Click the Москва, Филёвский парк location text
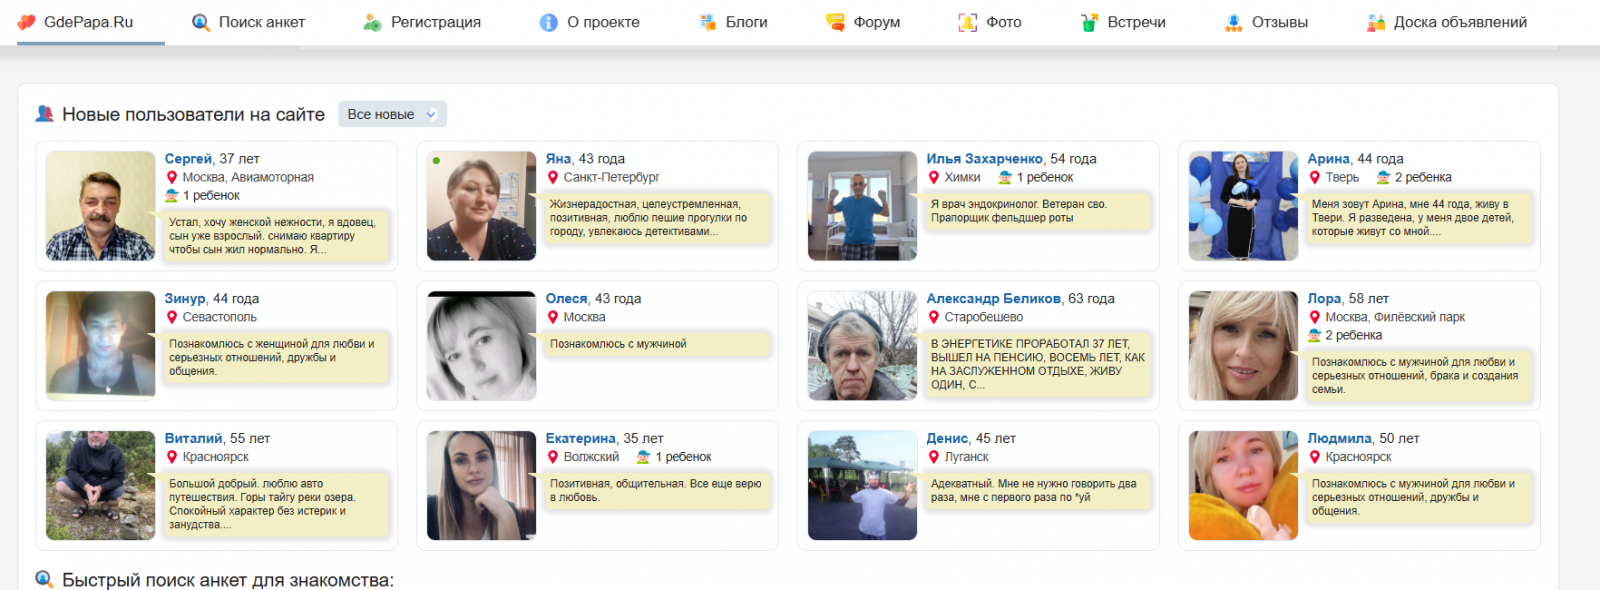The height and width of the screenshot is (590, 1600). tap(1395, 317)
